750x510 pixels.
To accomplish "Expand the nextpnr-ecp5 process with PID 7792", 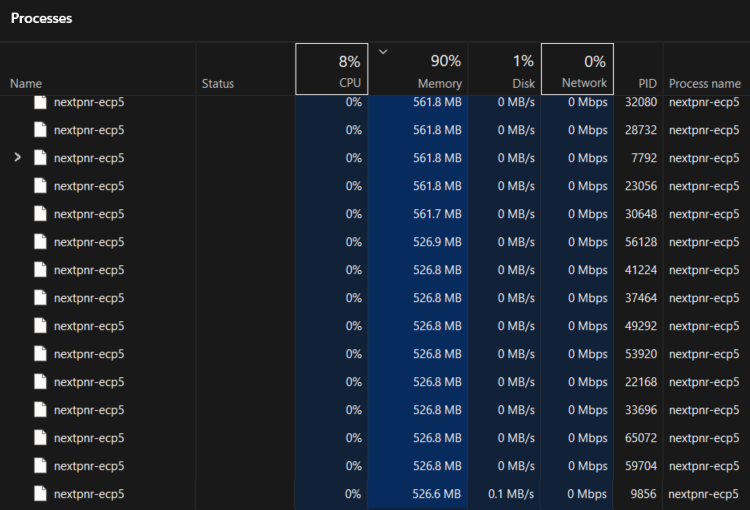I will [18, 157].
